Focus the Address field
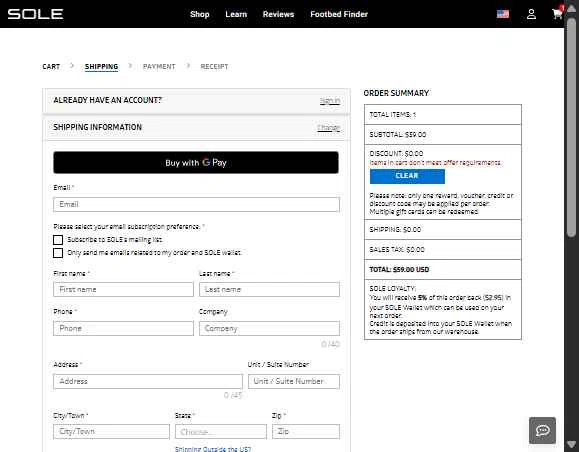579x452 pixels. pyautogui.click(x=148, y=381)
